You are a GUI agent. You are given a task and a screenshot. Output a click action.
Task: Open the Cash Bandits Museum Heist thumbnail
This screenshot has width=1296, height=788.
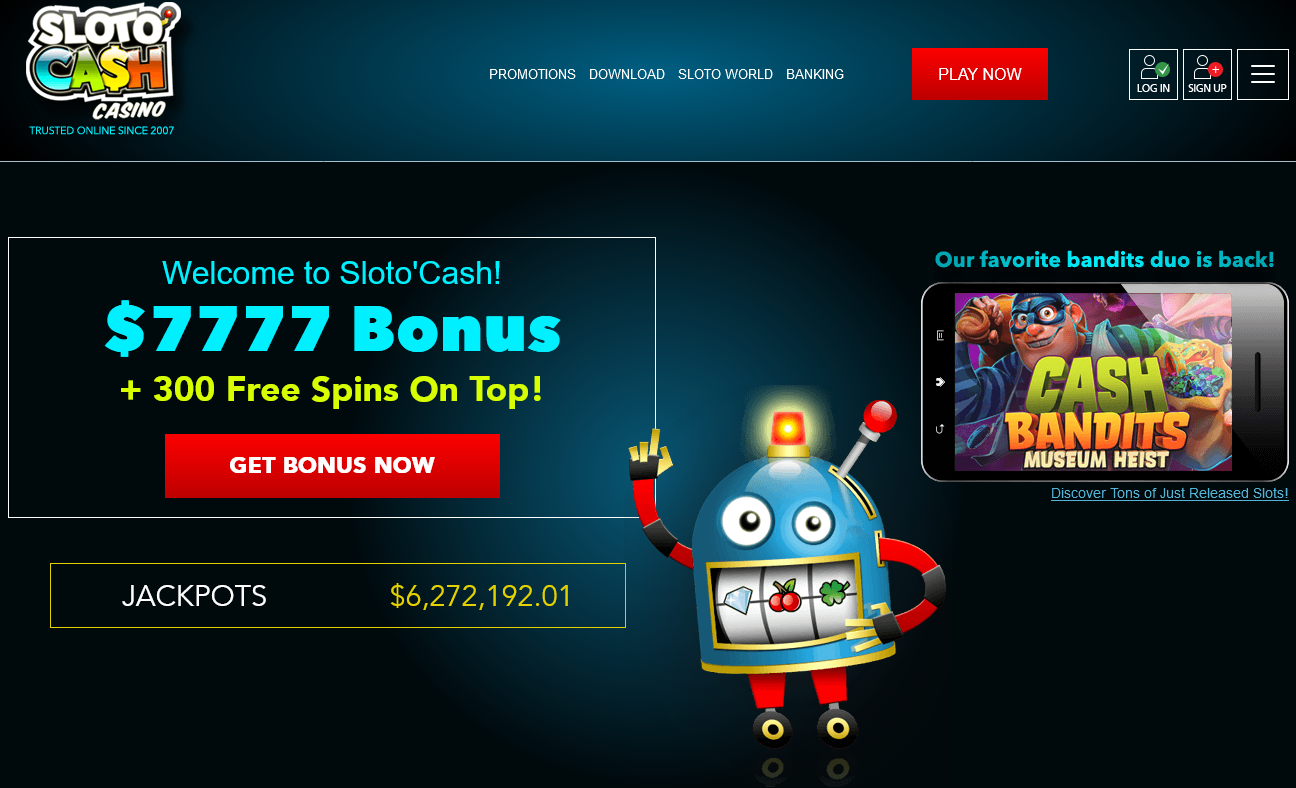click(x=1093, y=381)
